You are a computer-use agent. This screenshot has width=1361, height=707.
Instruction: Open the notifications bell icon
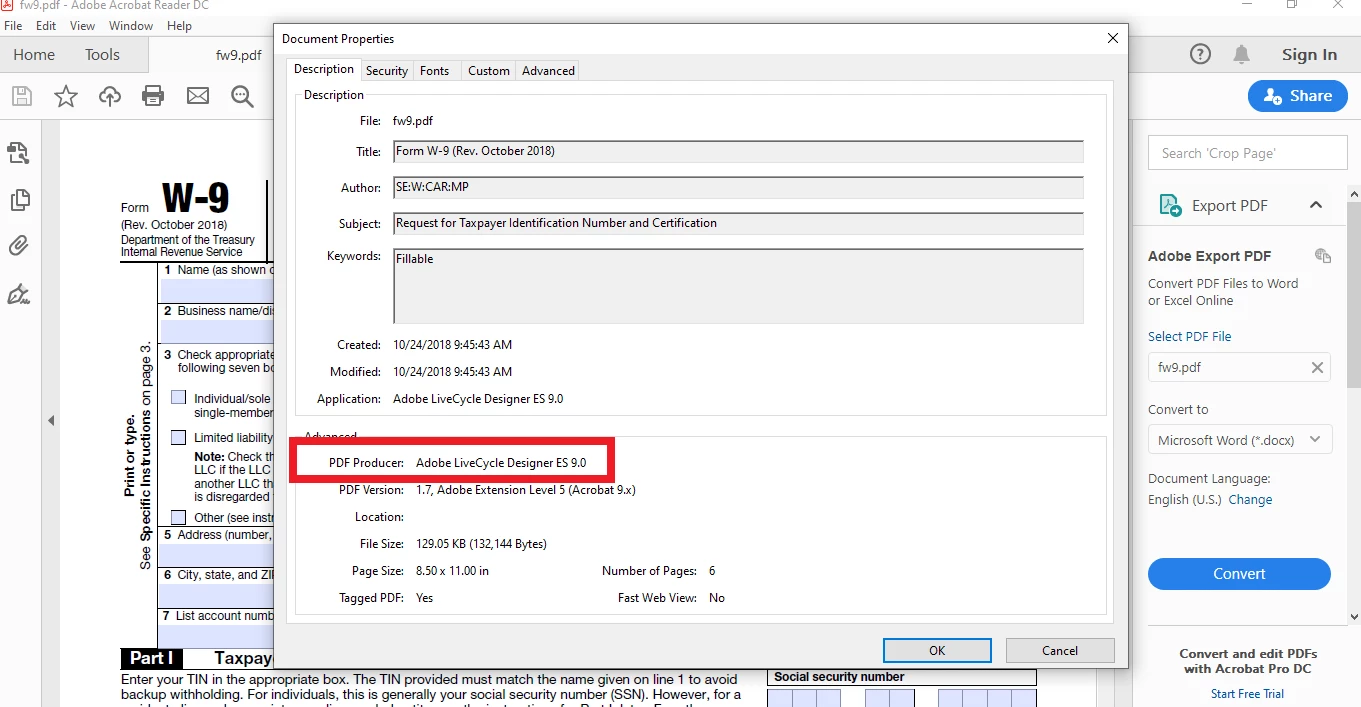1241,54
